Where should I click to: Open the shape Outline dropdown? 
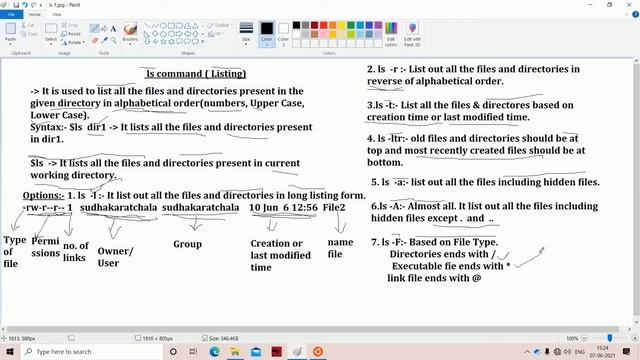(x=220, y=25)
